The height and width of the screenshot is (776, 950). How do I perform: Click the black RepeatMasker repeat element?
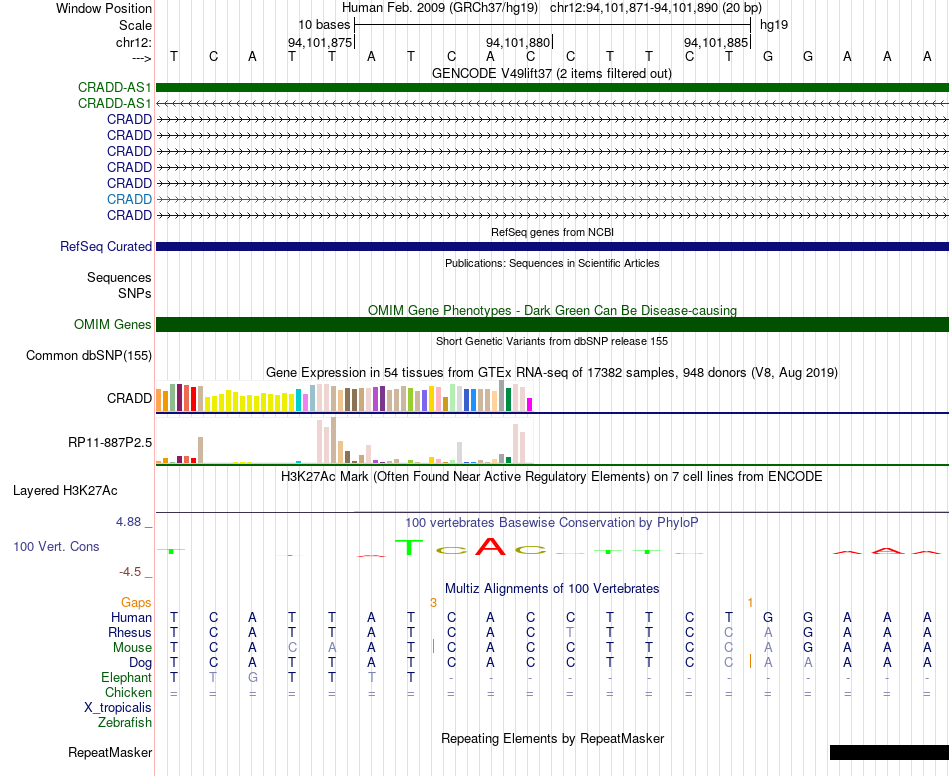point(889,752)
